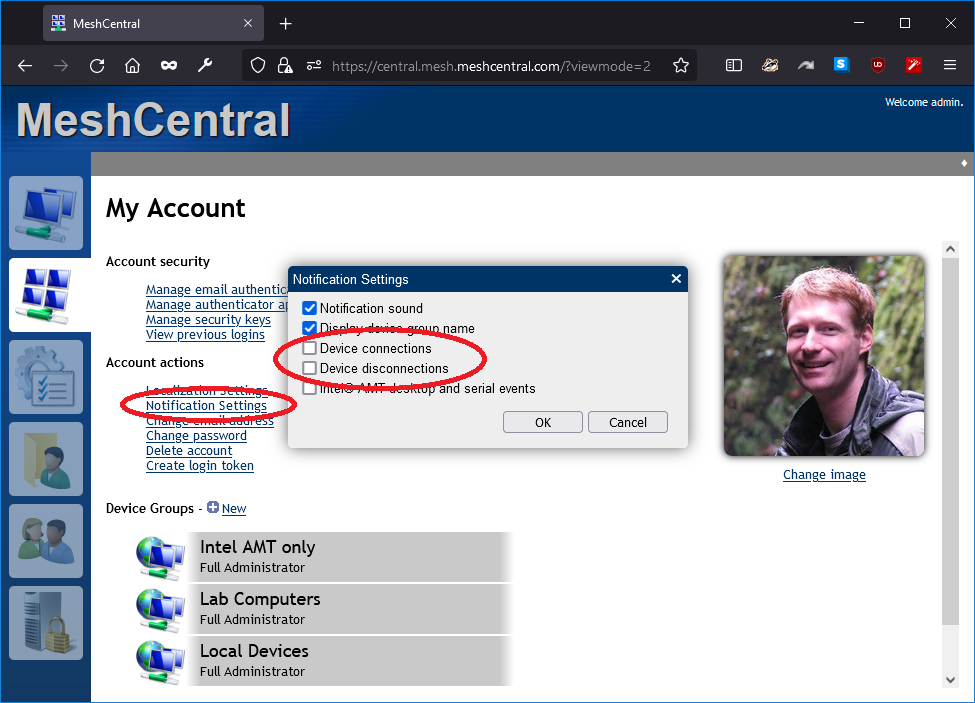The width and height of the screenshot is (975, 703).
Task: Click the Change password link
Action: [196, 435]
